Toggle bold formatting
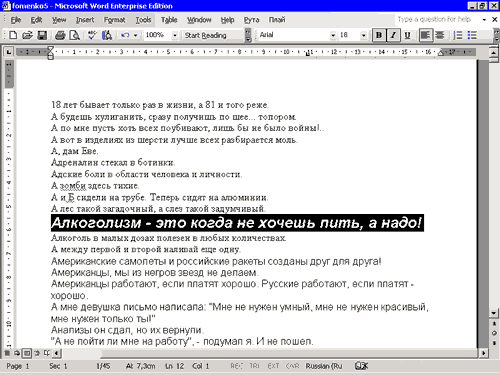 coord(379,35)
